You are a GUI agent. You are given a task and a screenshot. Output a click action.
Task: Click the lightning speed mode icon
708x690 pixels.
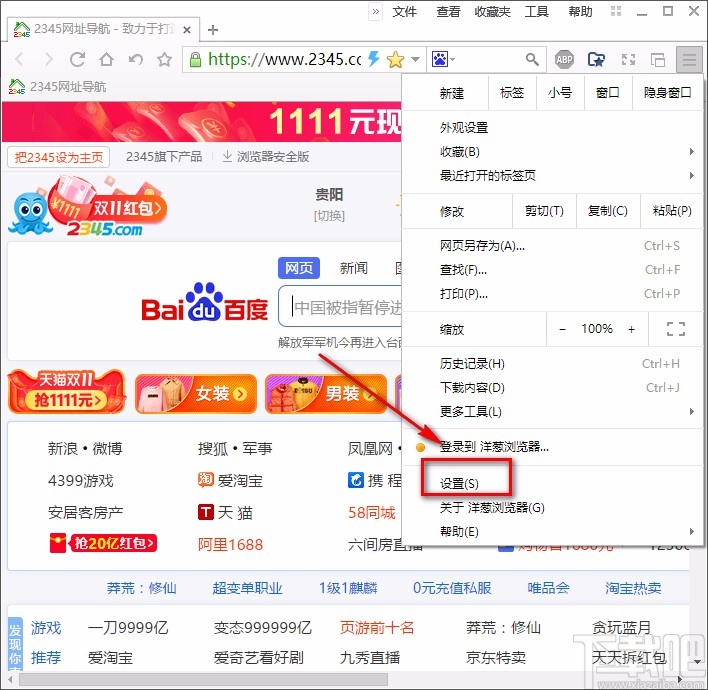[373, 59]
